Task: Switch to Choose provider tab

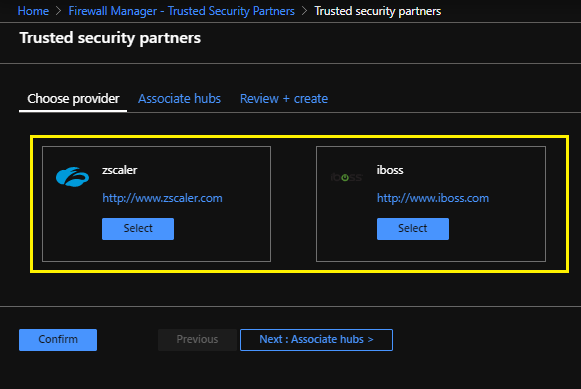Action: [73, 99]
